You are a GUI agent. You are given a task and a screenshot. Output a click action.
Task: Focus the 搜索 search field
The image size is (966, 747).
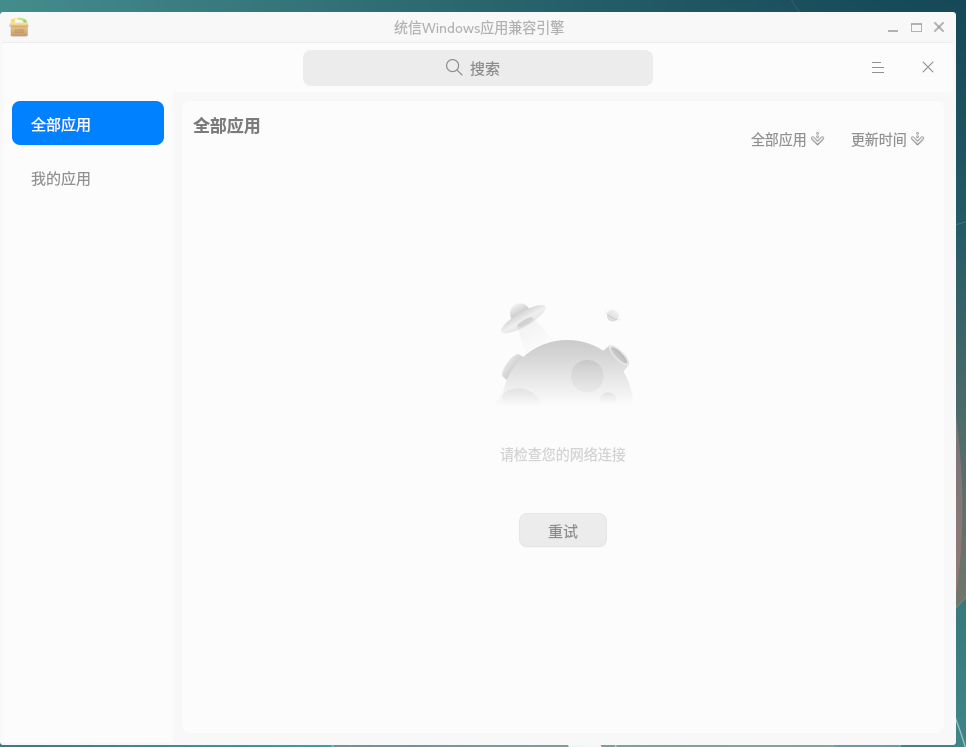477,68
